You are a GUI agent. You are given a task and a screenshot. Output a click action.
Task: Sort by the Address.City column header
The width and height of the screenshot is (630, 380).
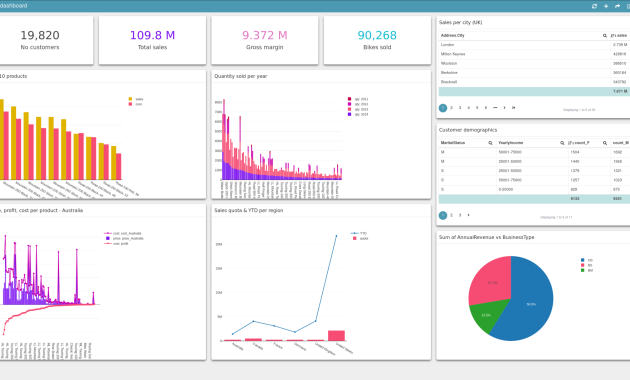pos(452,36)
